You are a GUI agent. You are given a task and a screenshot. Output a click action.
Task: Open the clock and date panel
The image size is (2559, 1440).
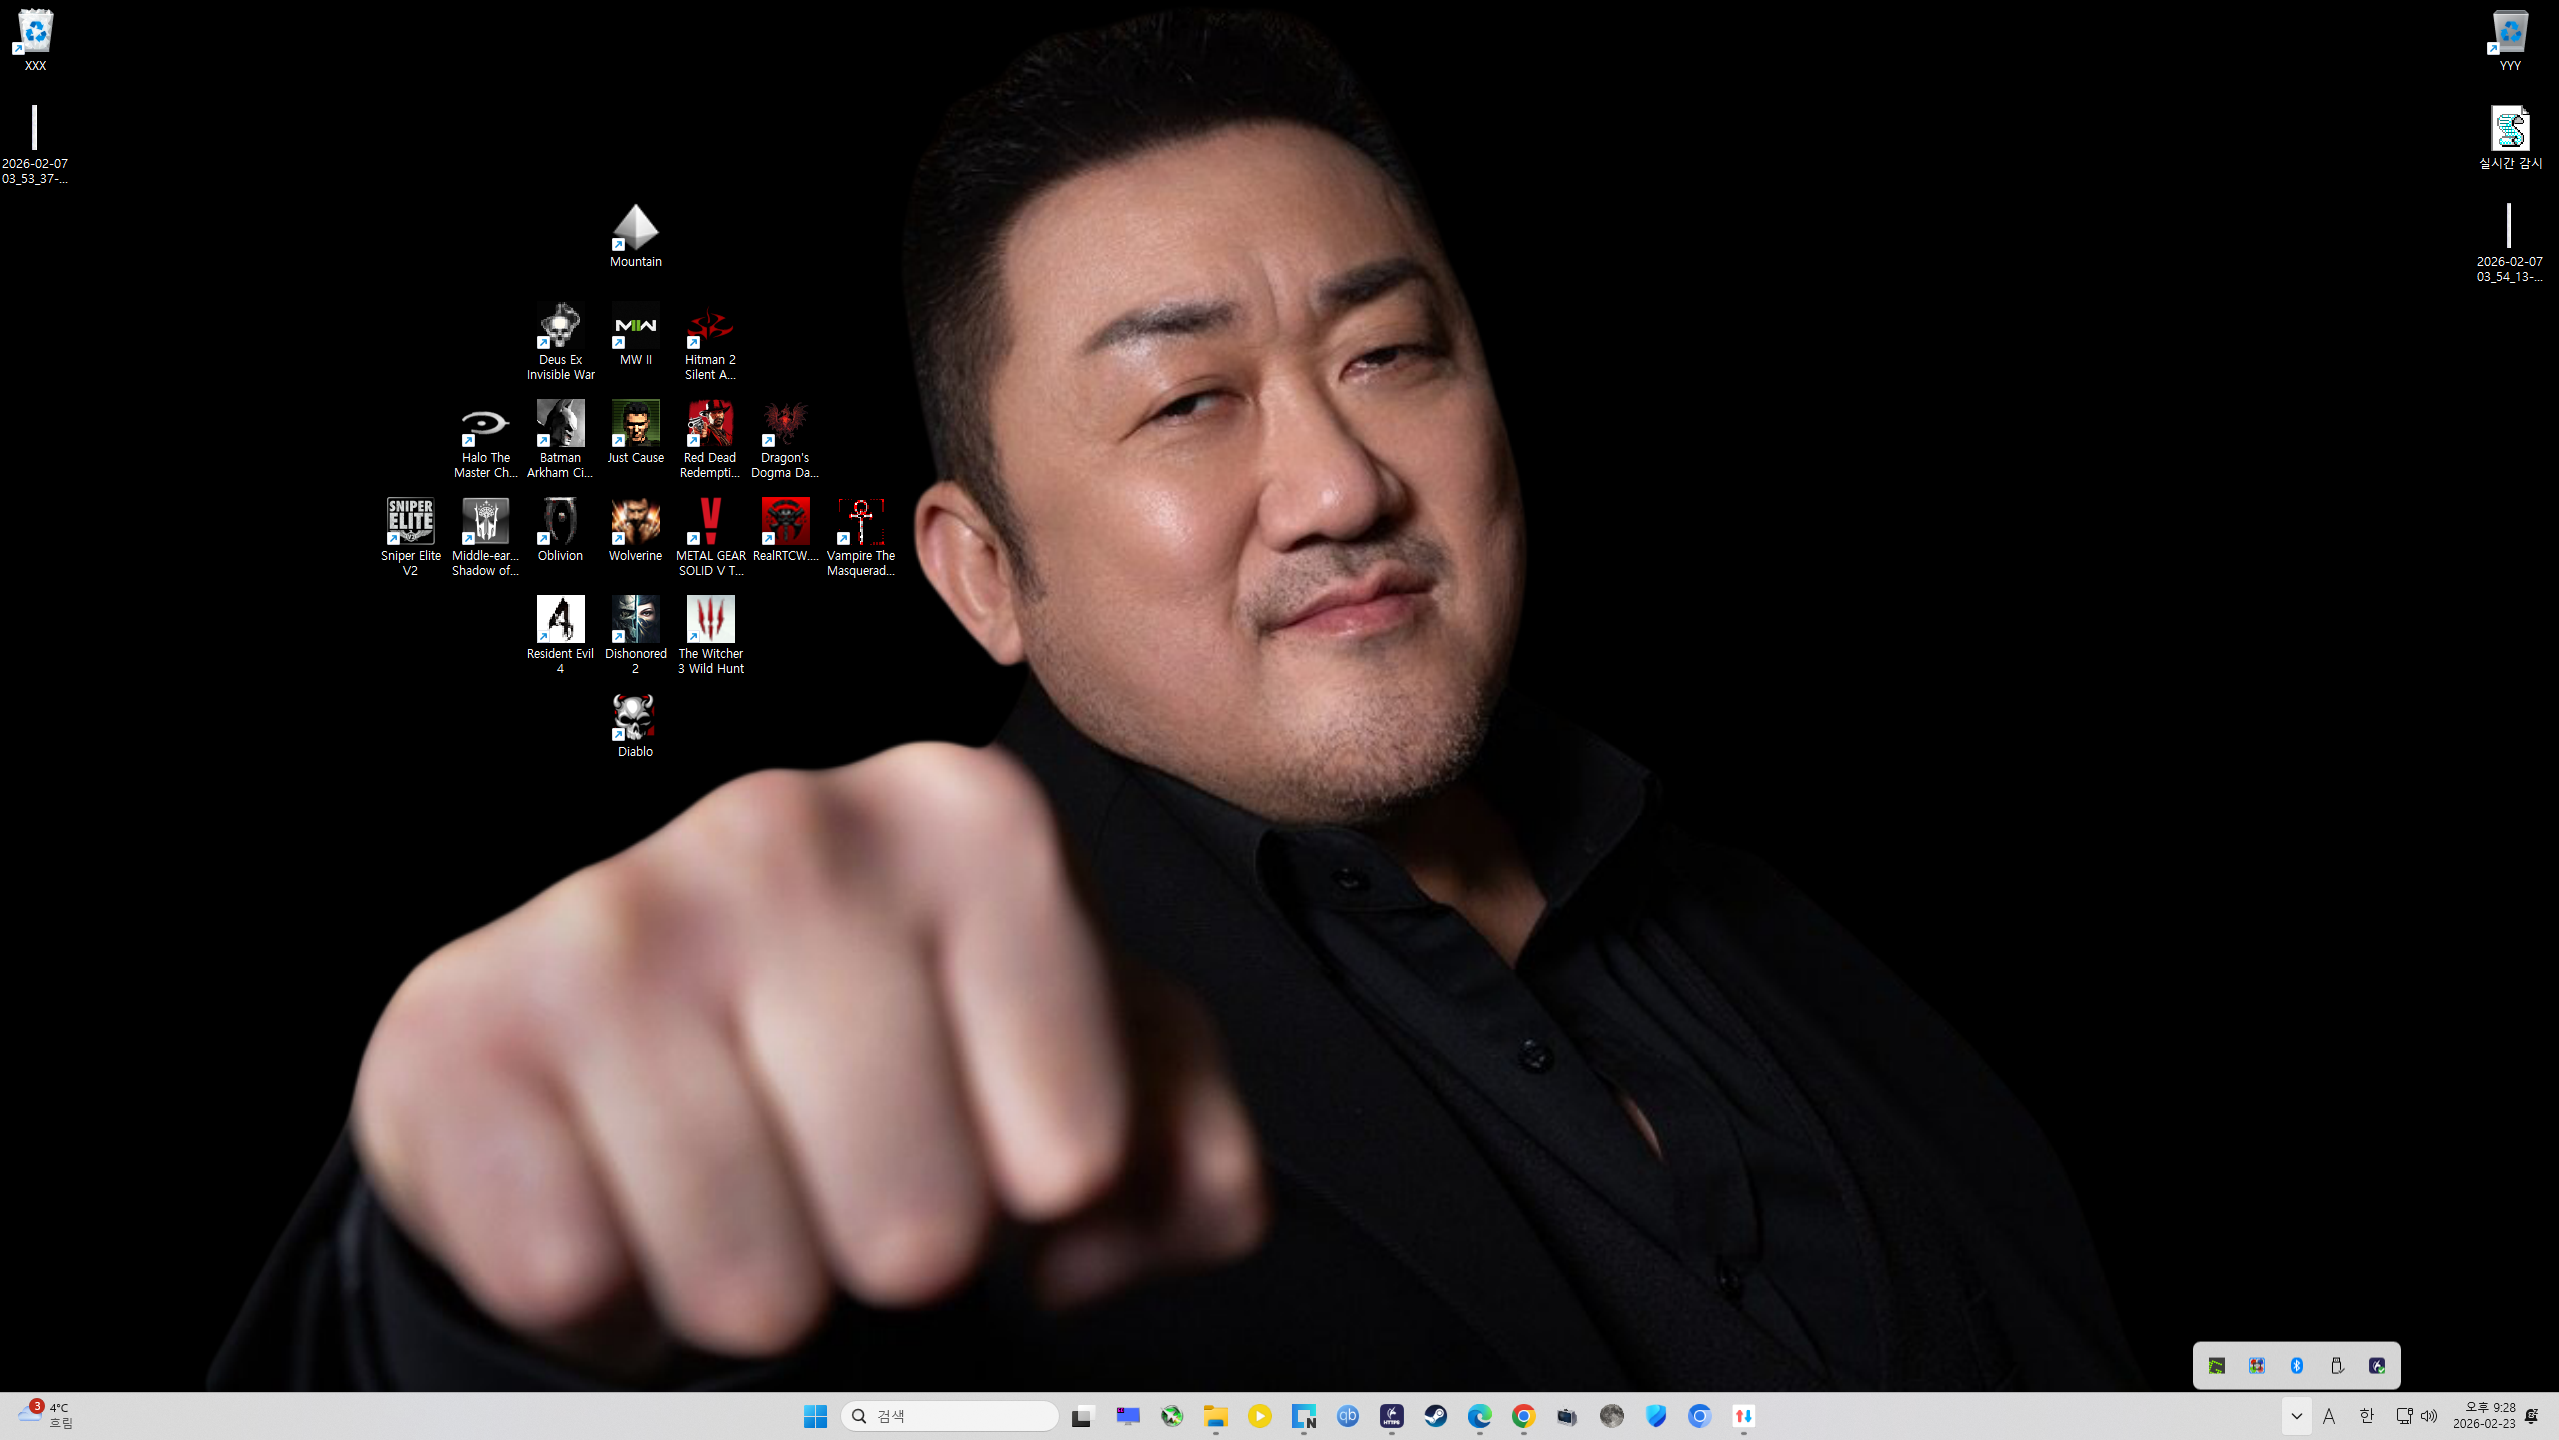[2484, 1416]
